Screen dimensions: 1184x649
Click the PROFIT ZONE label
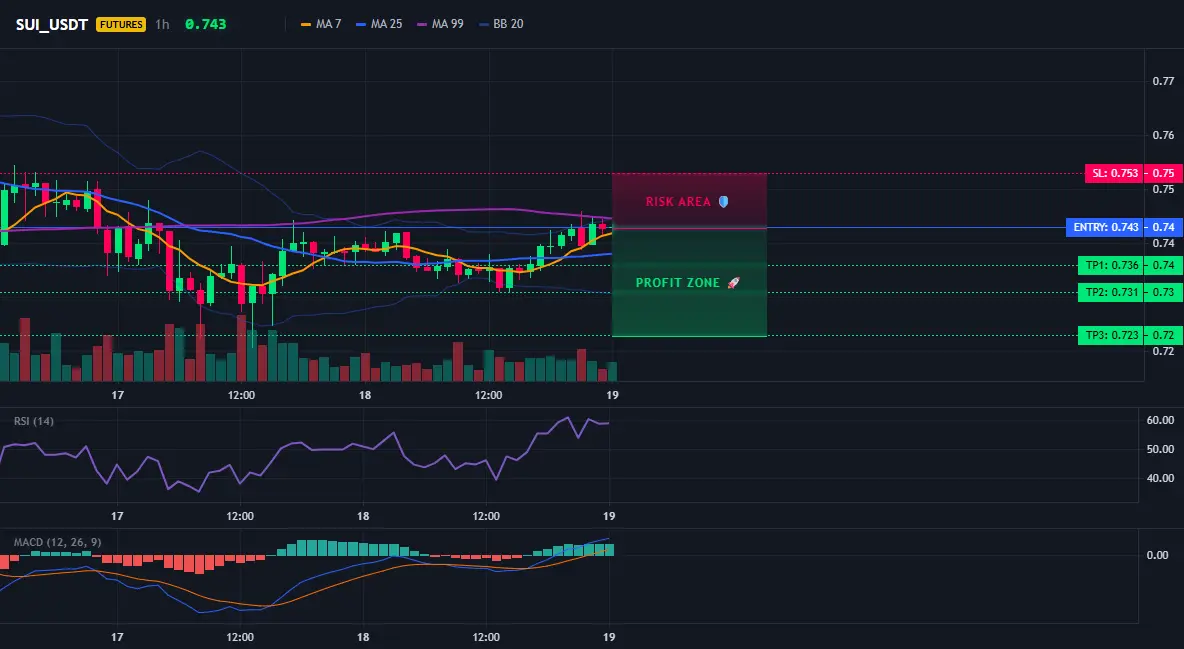[677, 283]
